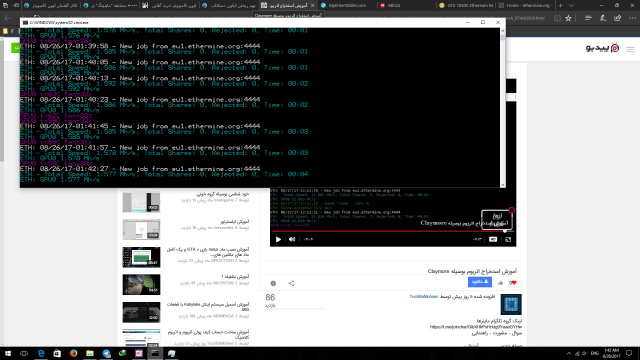The width and height of the screenshot is (640, 360).
Task: Open the Edge Hub favorites list icon
Action: point(588,18)
